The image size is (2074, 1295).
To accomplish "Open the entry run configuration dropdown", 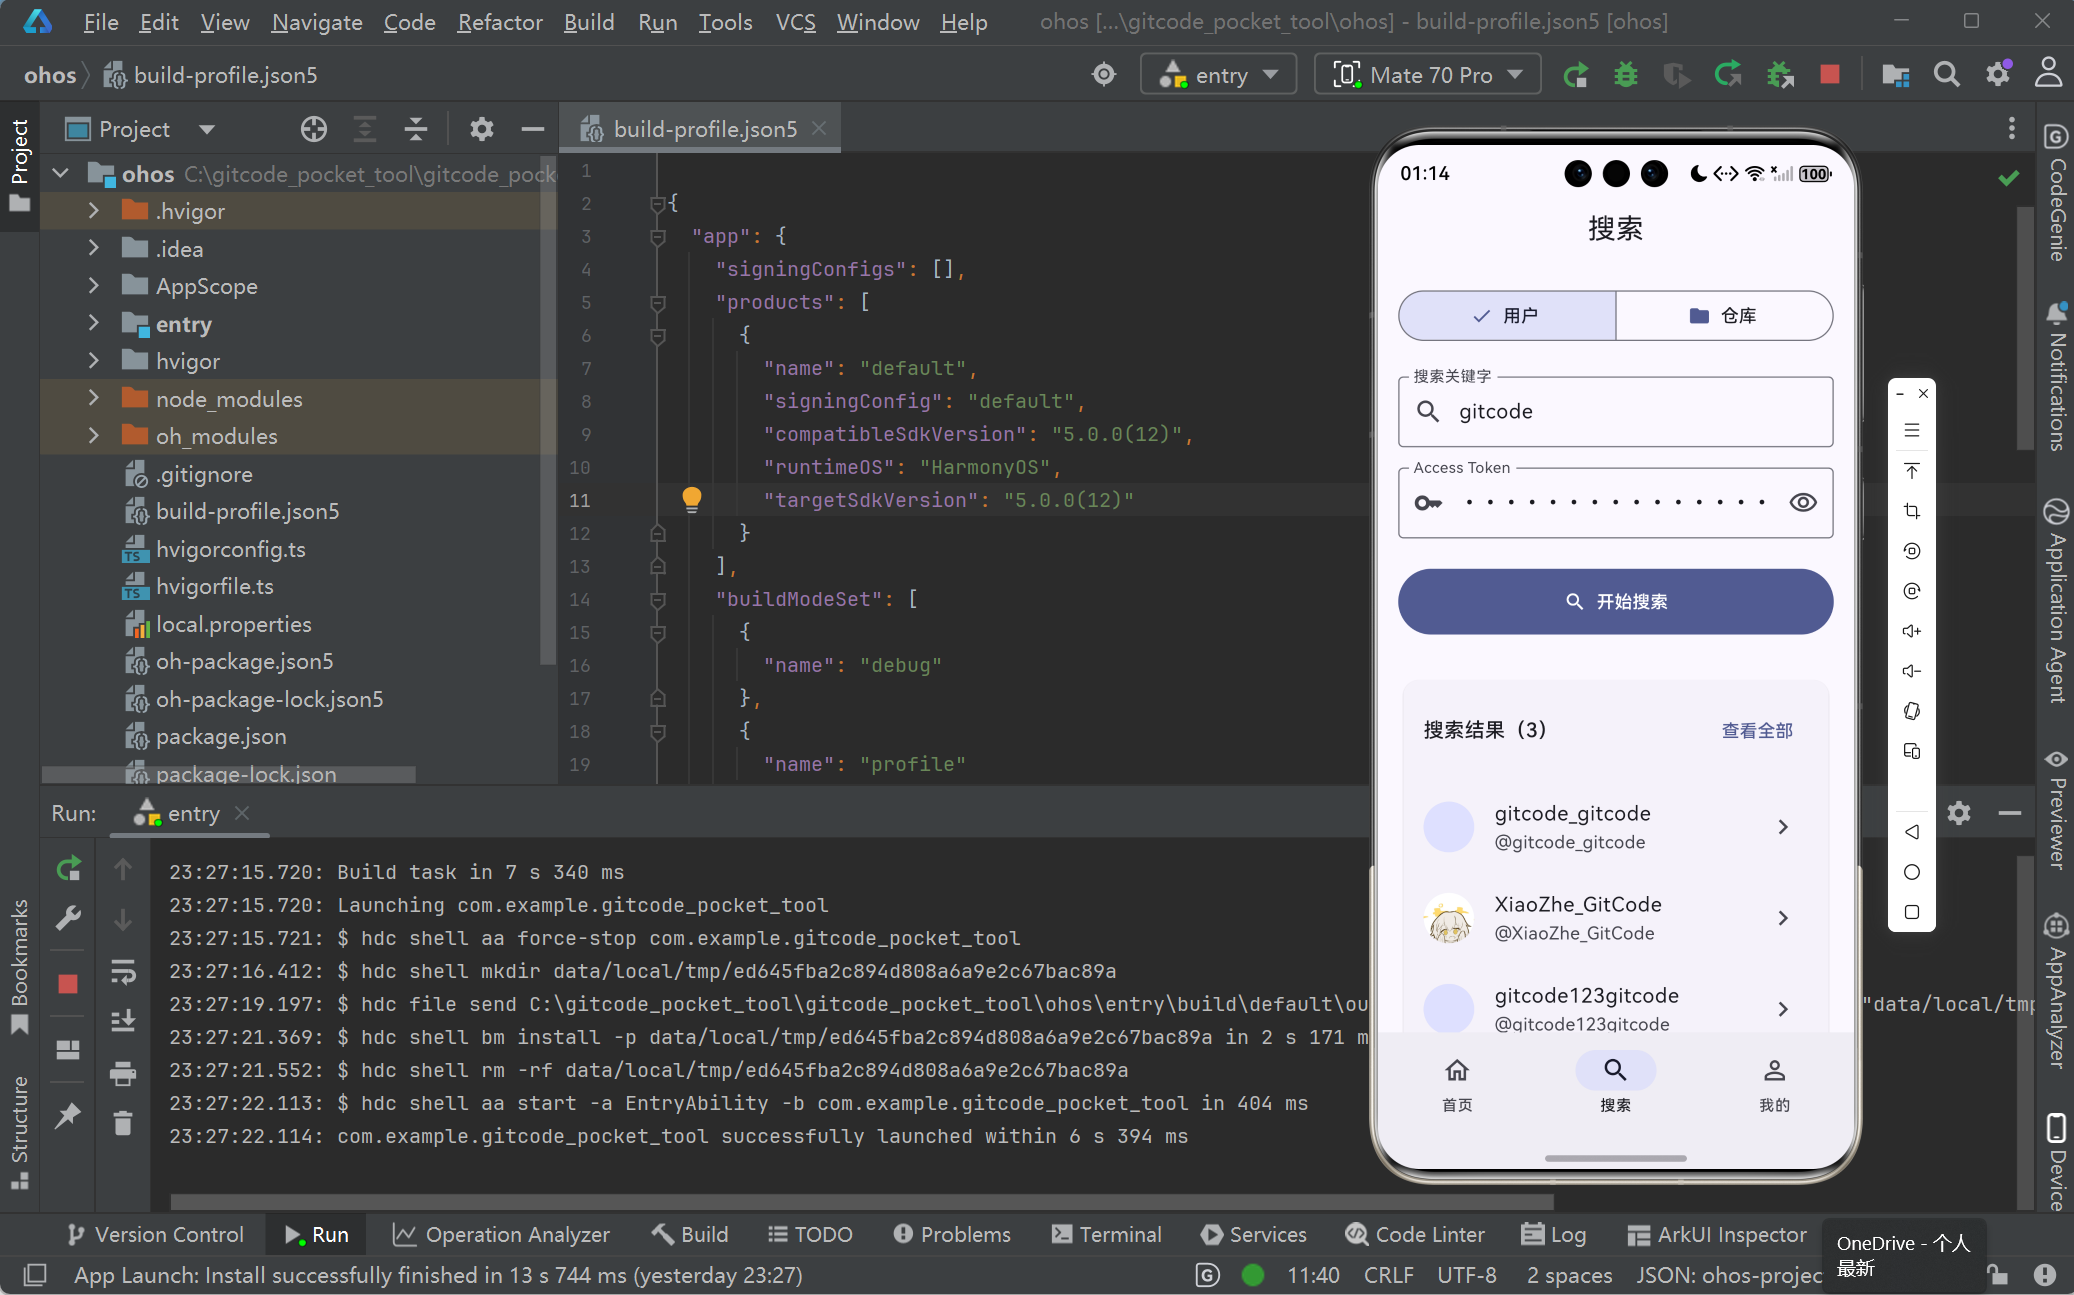I will click(x=1218, y=75).
